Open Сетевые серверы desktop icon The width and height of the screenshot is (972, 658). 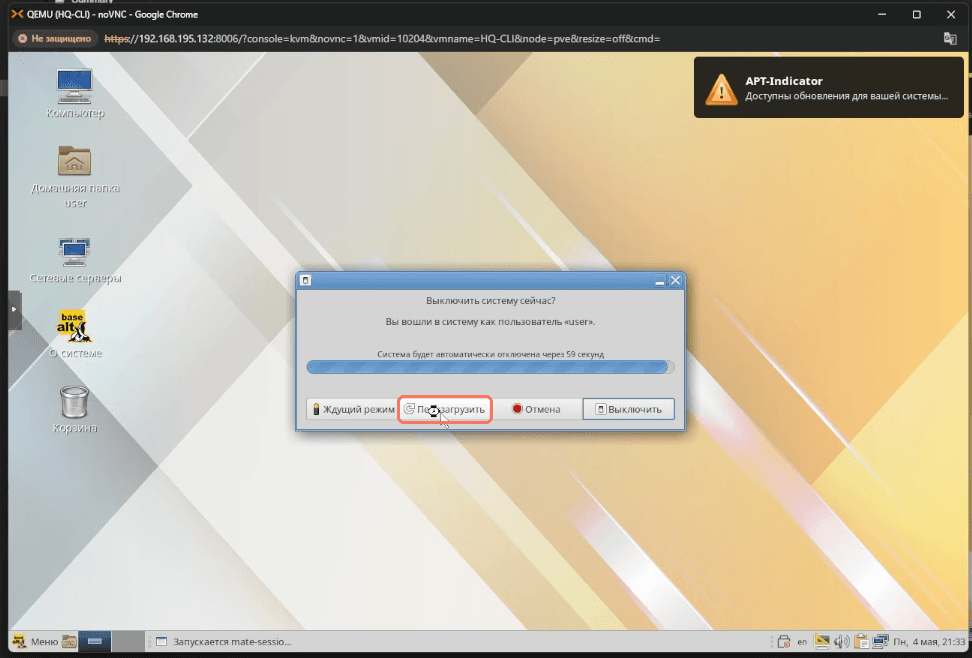[75, 260]
